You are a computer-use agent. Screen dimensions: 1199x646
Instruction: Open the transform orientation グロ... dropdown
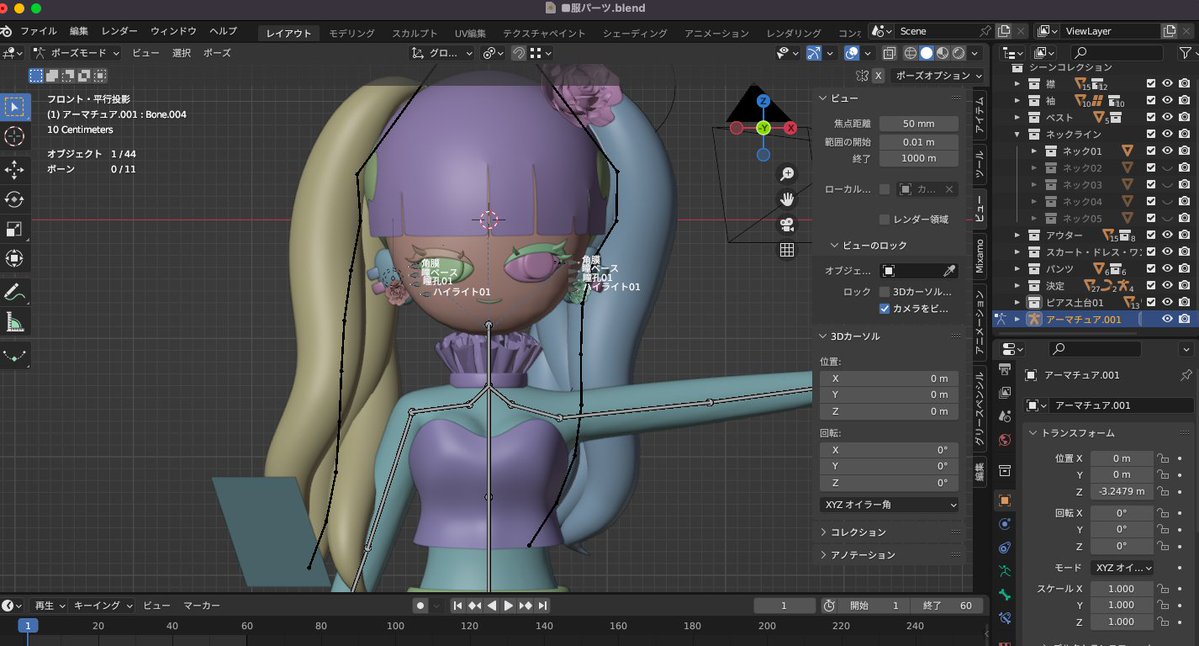tap(441, 53)
